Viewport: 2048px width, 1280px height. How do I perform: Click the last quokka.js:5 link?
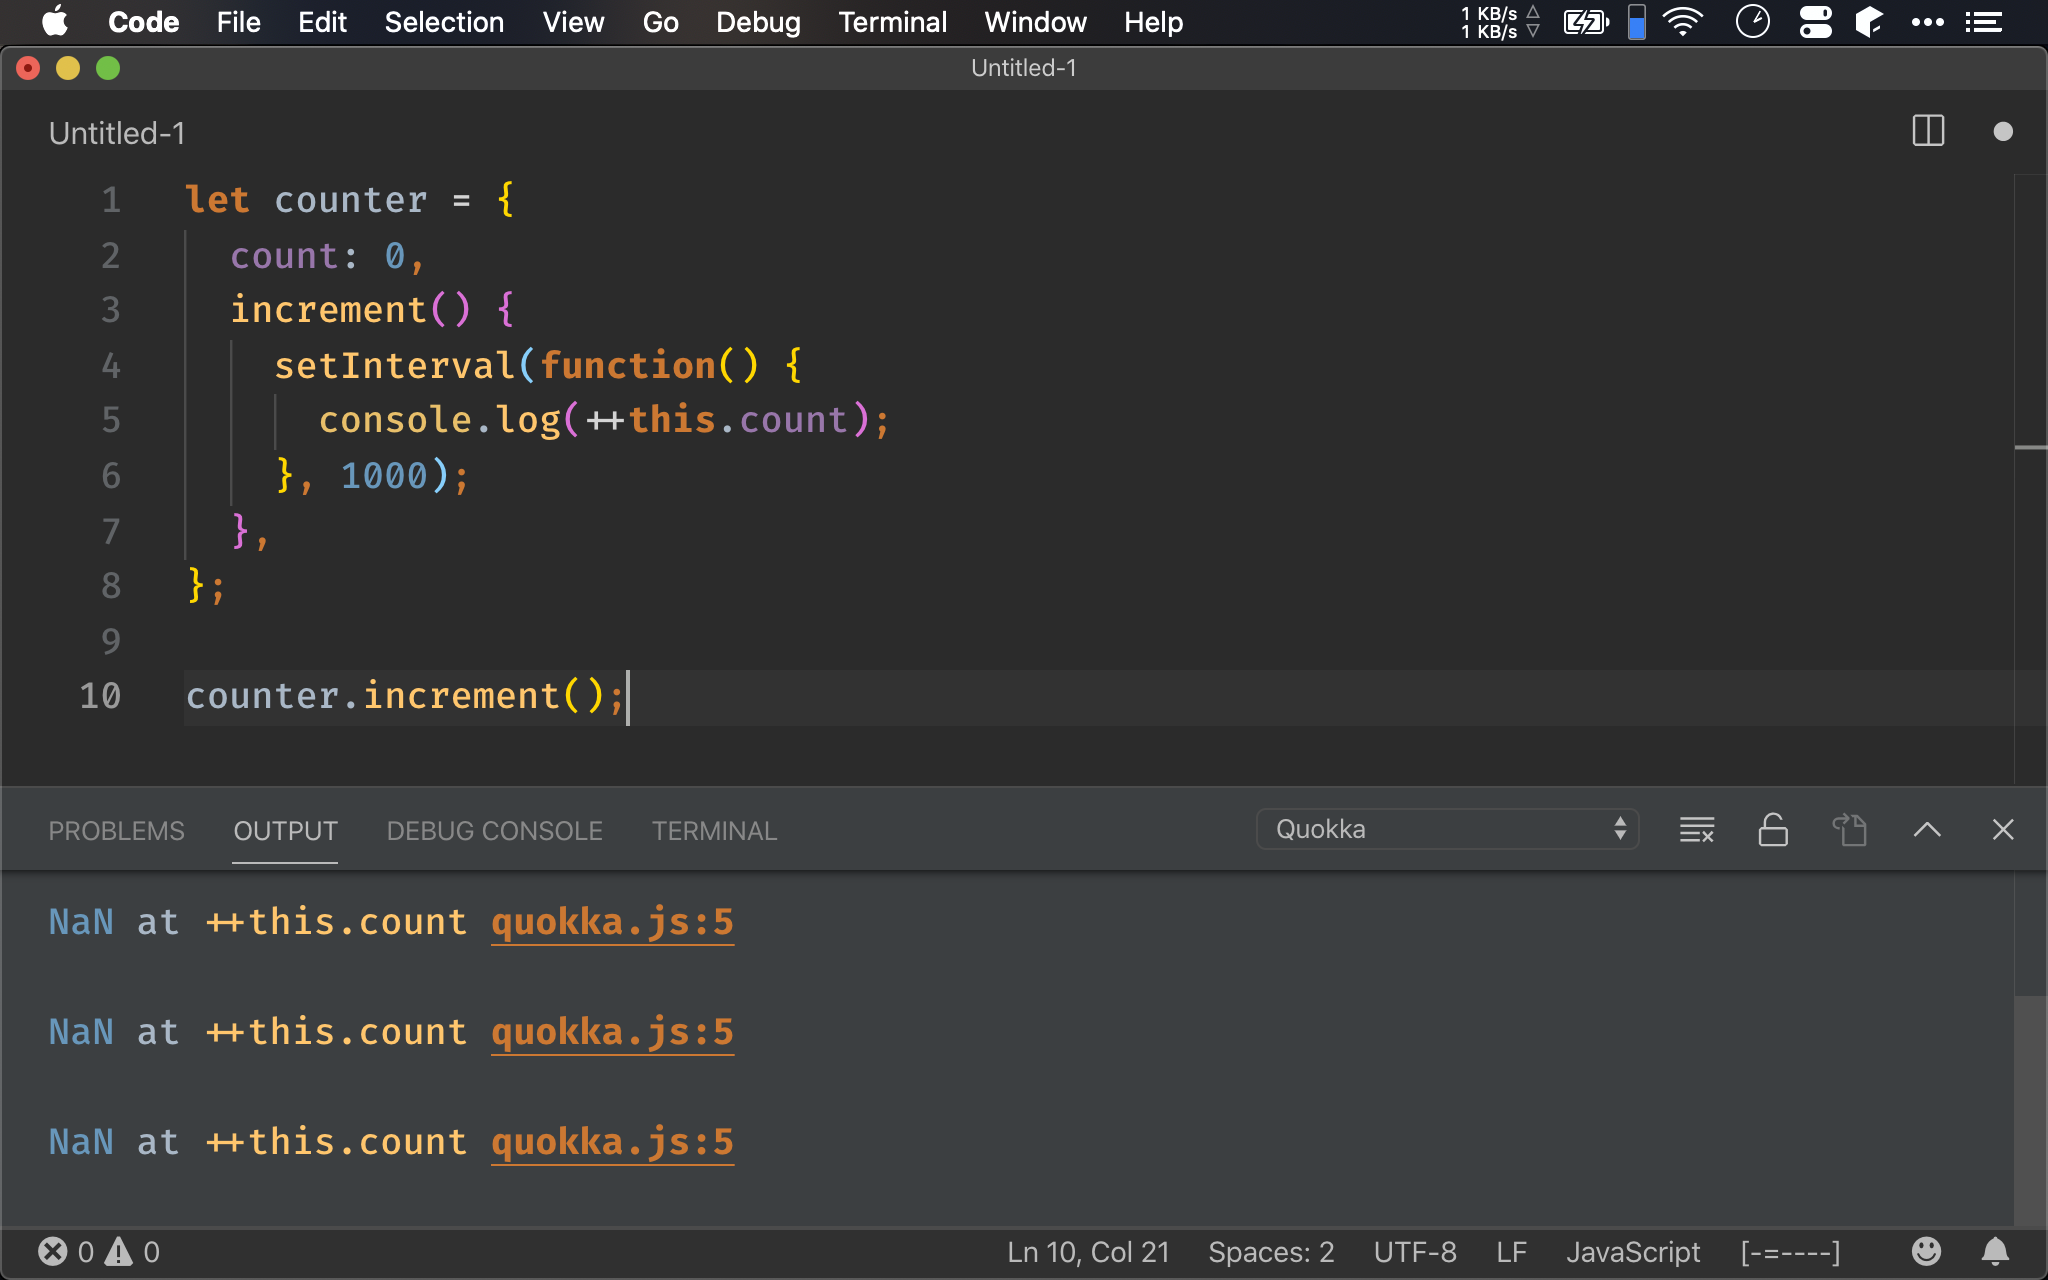(x=612, y=1142)
